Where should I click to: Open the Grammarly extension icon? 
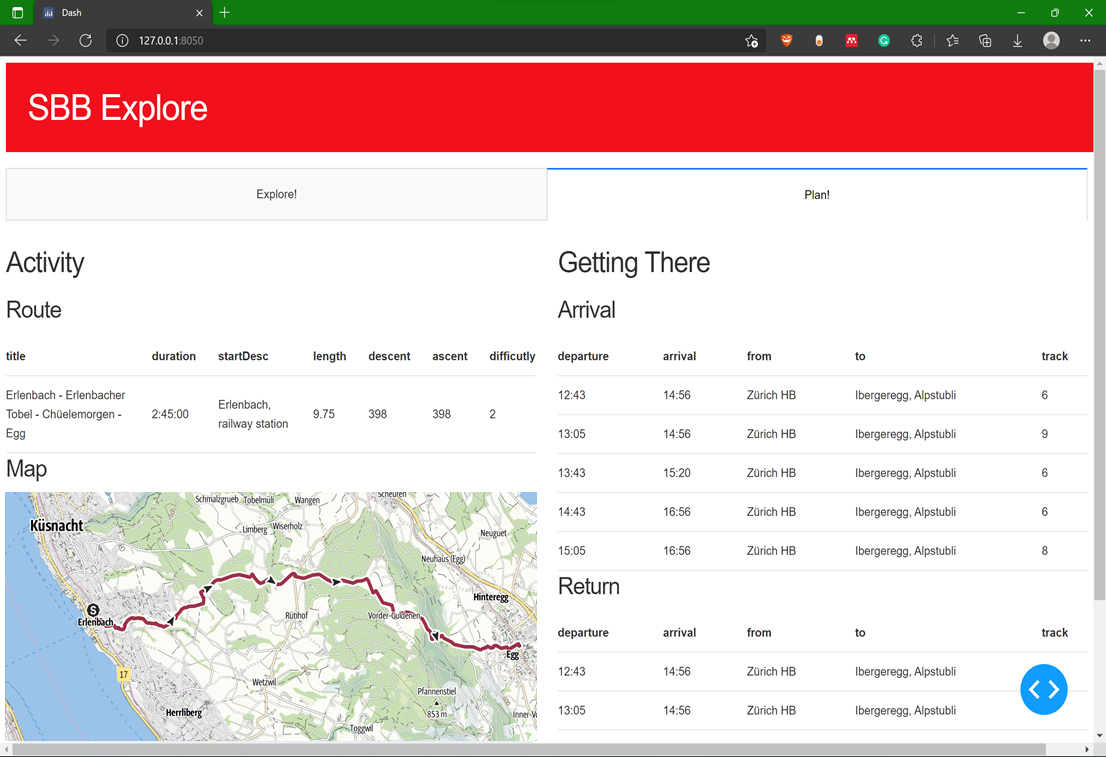tap(884, 40)
